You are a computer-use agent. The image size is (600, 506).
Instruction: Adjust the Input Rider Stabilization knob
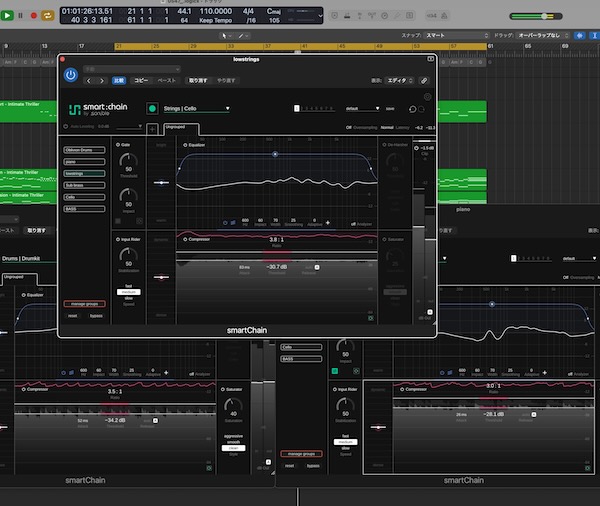(129, 256)
